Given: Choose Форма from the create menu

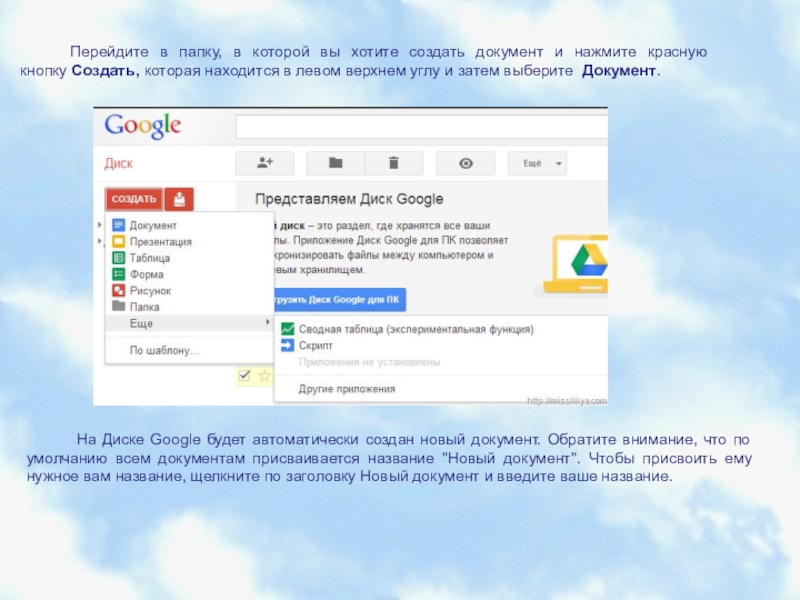Looking at the screenshot, I should (x=189, y=274).
